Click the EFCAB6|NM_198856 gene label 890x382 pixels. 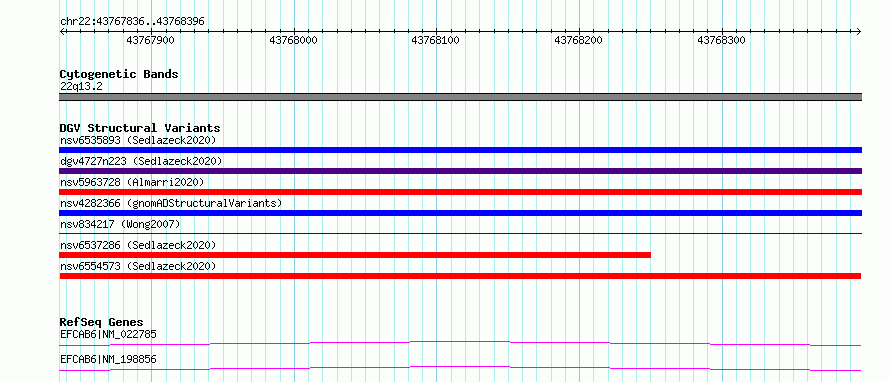tap(108, 359)
